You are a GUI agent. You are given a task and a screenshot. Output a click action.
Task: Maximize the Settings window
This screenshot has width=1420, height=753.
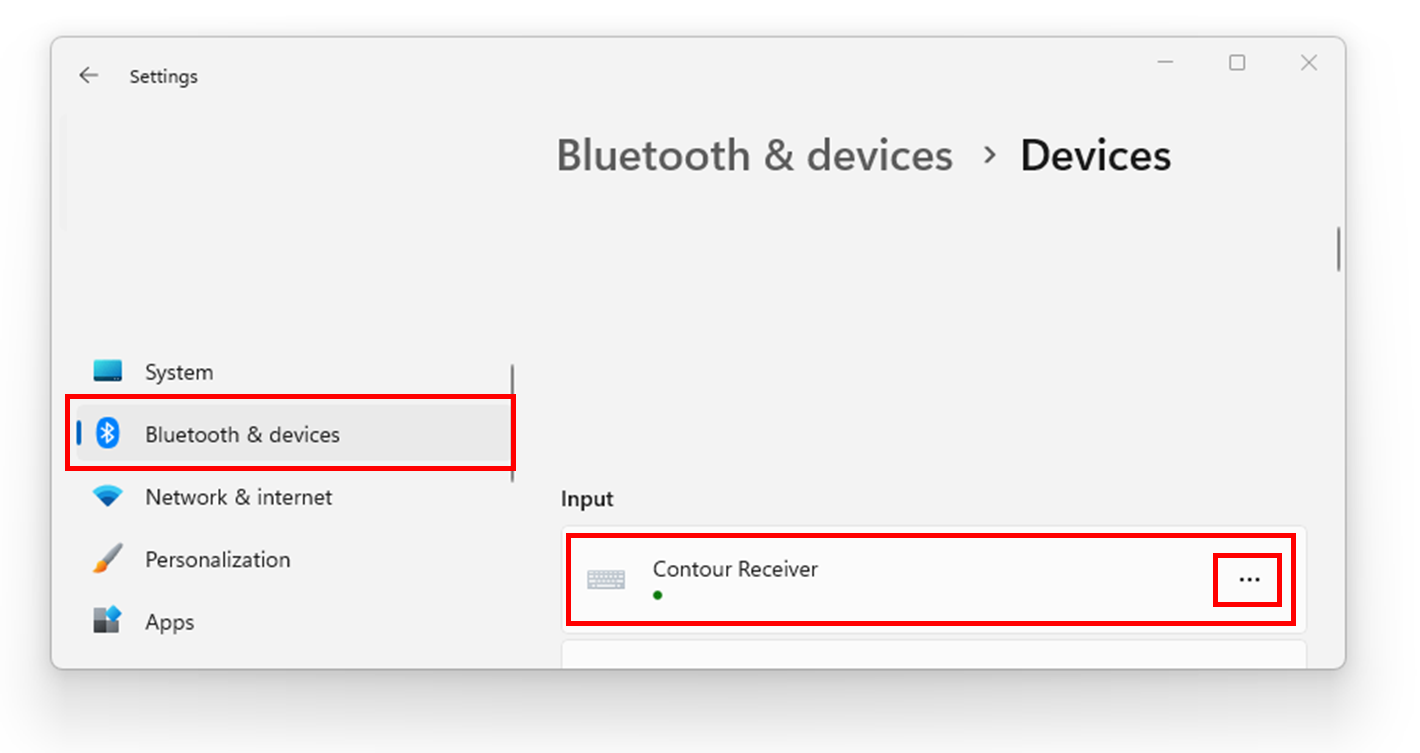click(x=1237, y=63)
